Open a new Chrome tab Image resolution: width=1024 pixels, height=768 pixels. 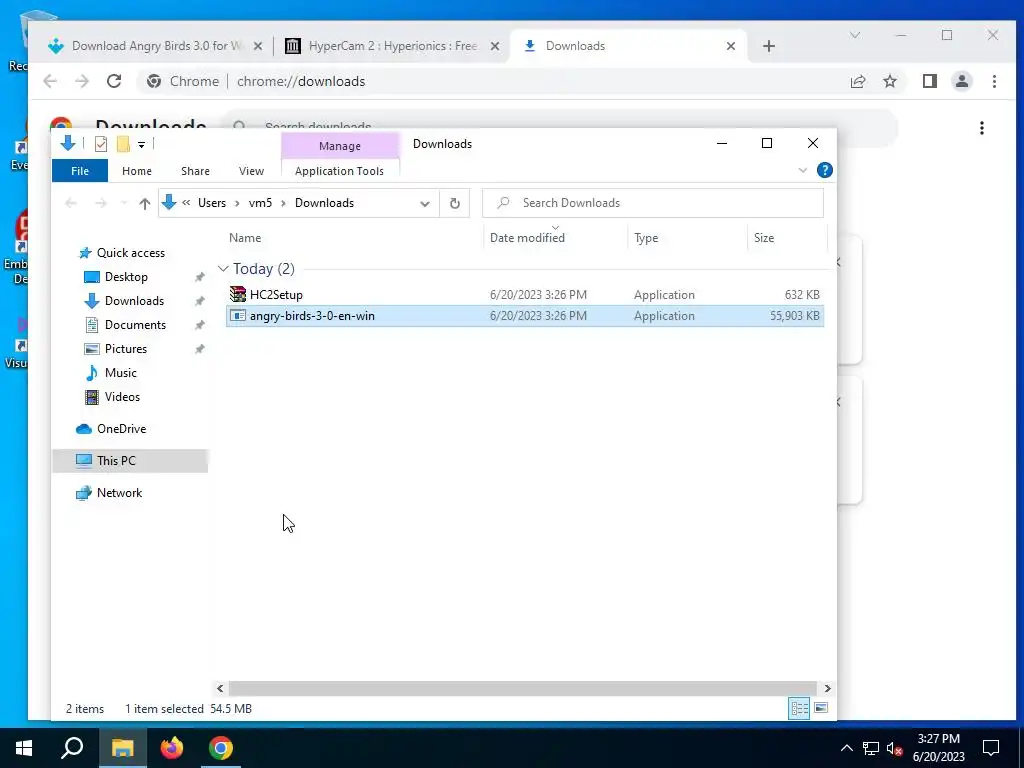coord(769,46)
